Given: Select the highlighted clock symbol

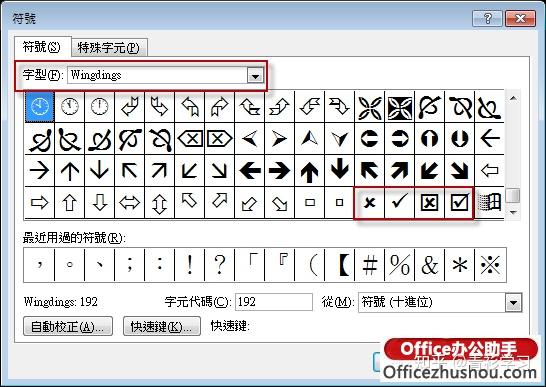Looking at the screenshot, I should click(40, 106).
